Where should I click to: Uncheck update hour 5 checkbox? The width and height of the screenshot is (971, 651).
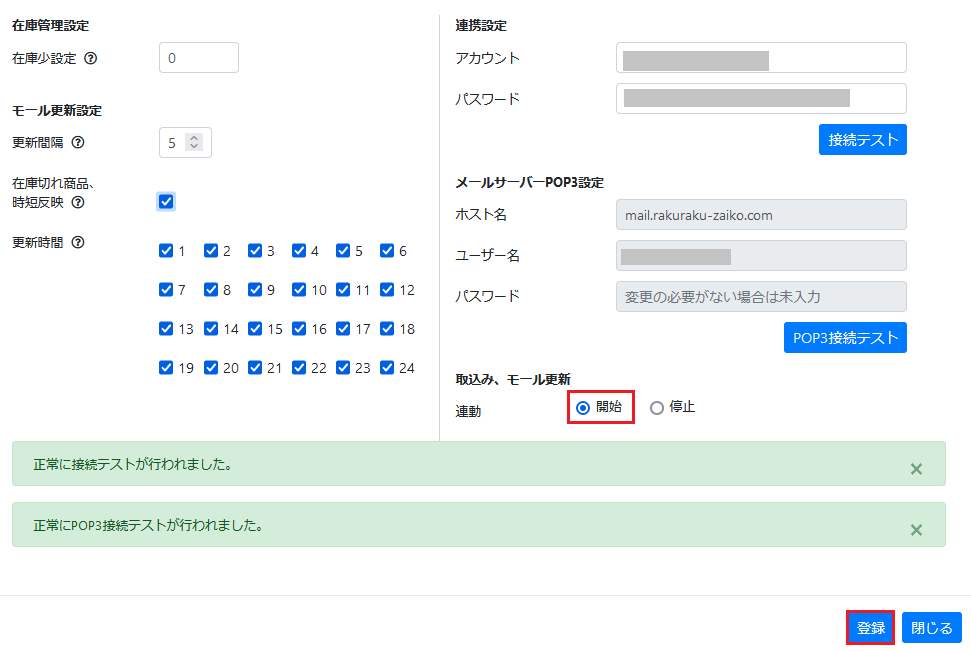[x=342, y=250]
